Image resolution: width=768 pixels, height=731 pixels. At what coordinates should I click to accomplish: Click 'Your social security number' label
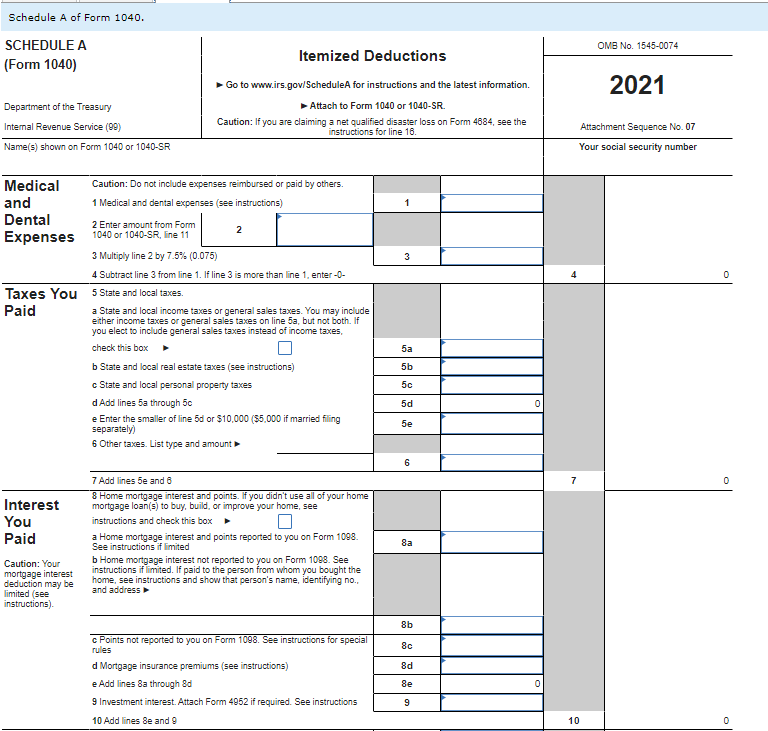point(638,147)
